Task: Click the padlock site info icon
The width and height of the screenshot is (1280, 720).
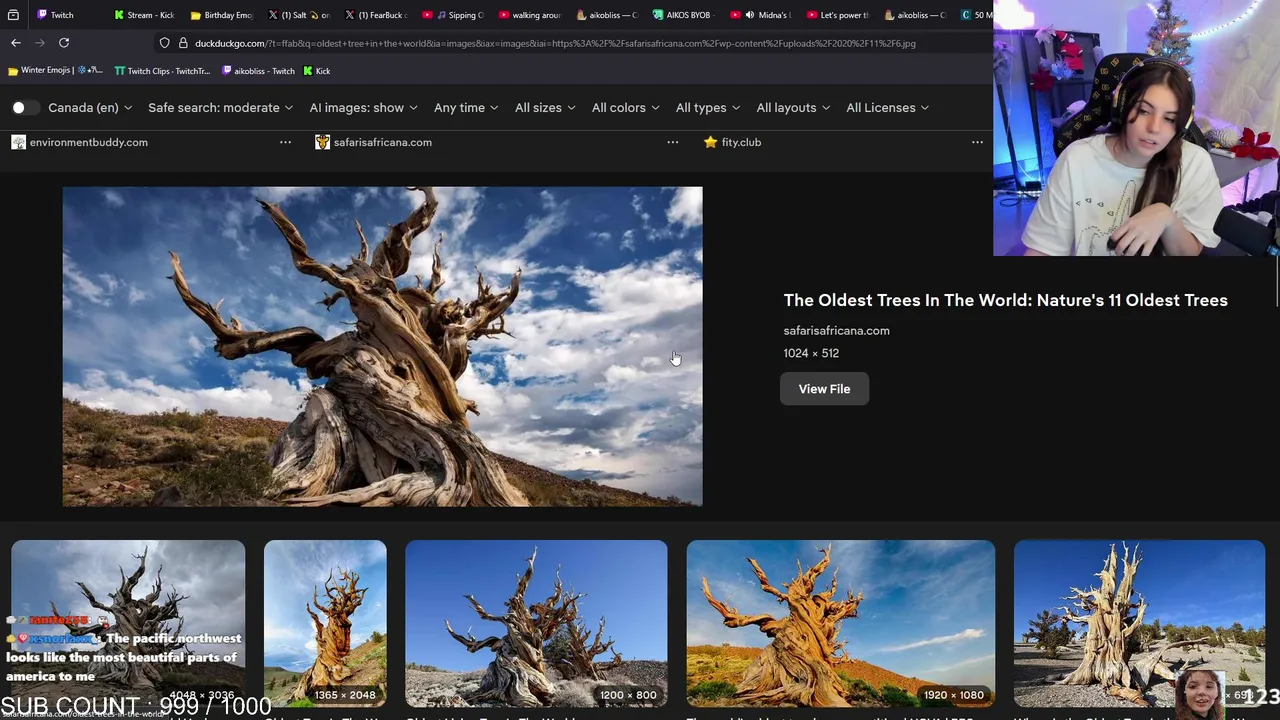Action: point(183,43)
